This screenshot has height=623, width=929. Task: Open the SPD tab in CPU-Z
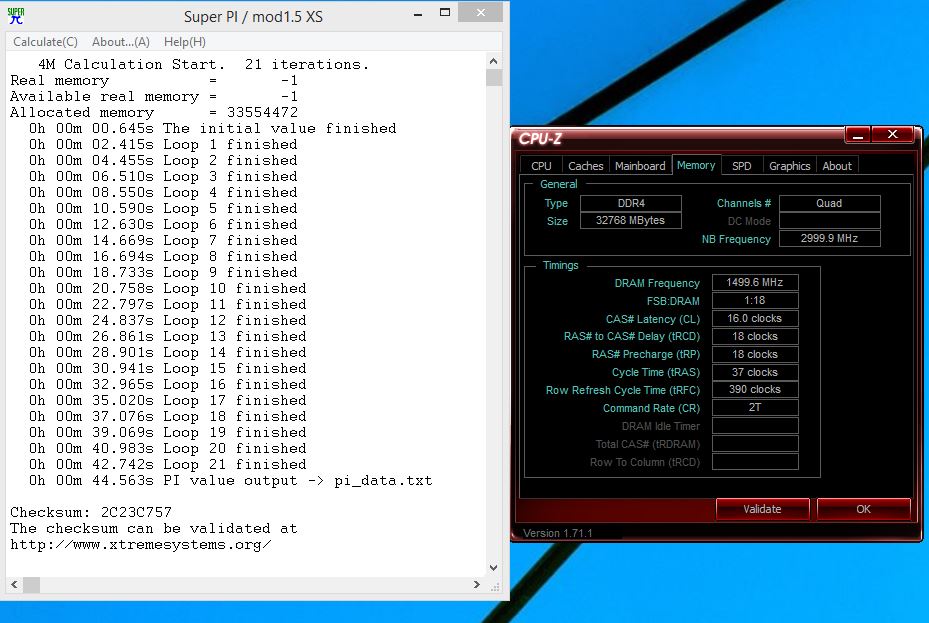coord(742,166)
